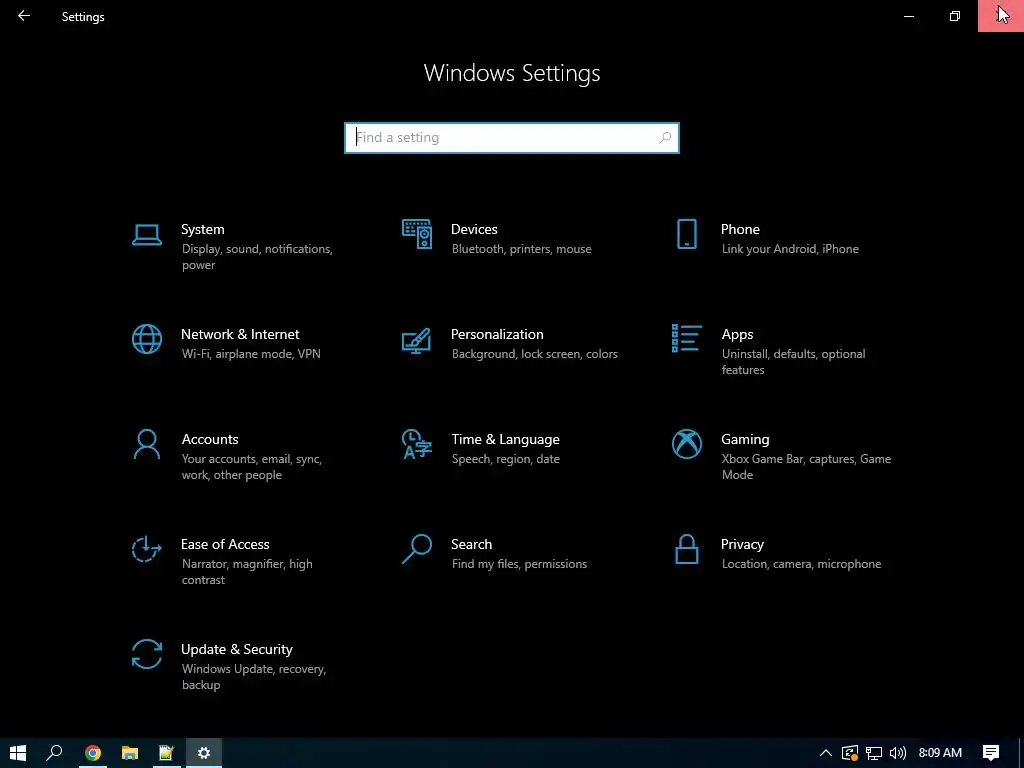The height and width of the screenshot is (768, 1024).
Task: Launch Google Chrome from the taskbar
Action: tap(93, 753)
